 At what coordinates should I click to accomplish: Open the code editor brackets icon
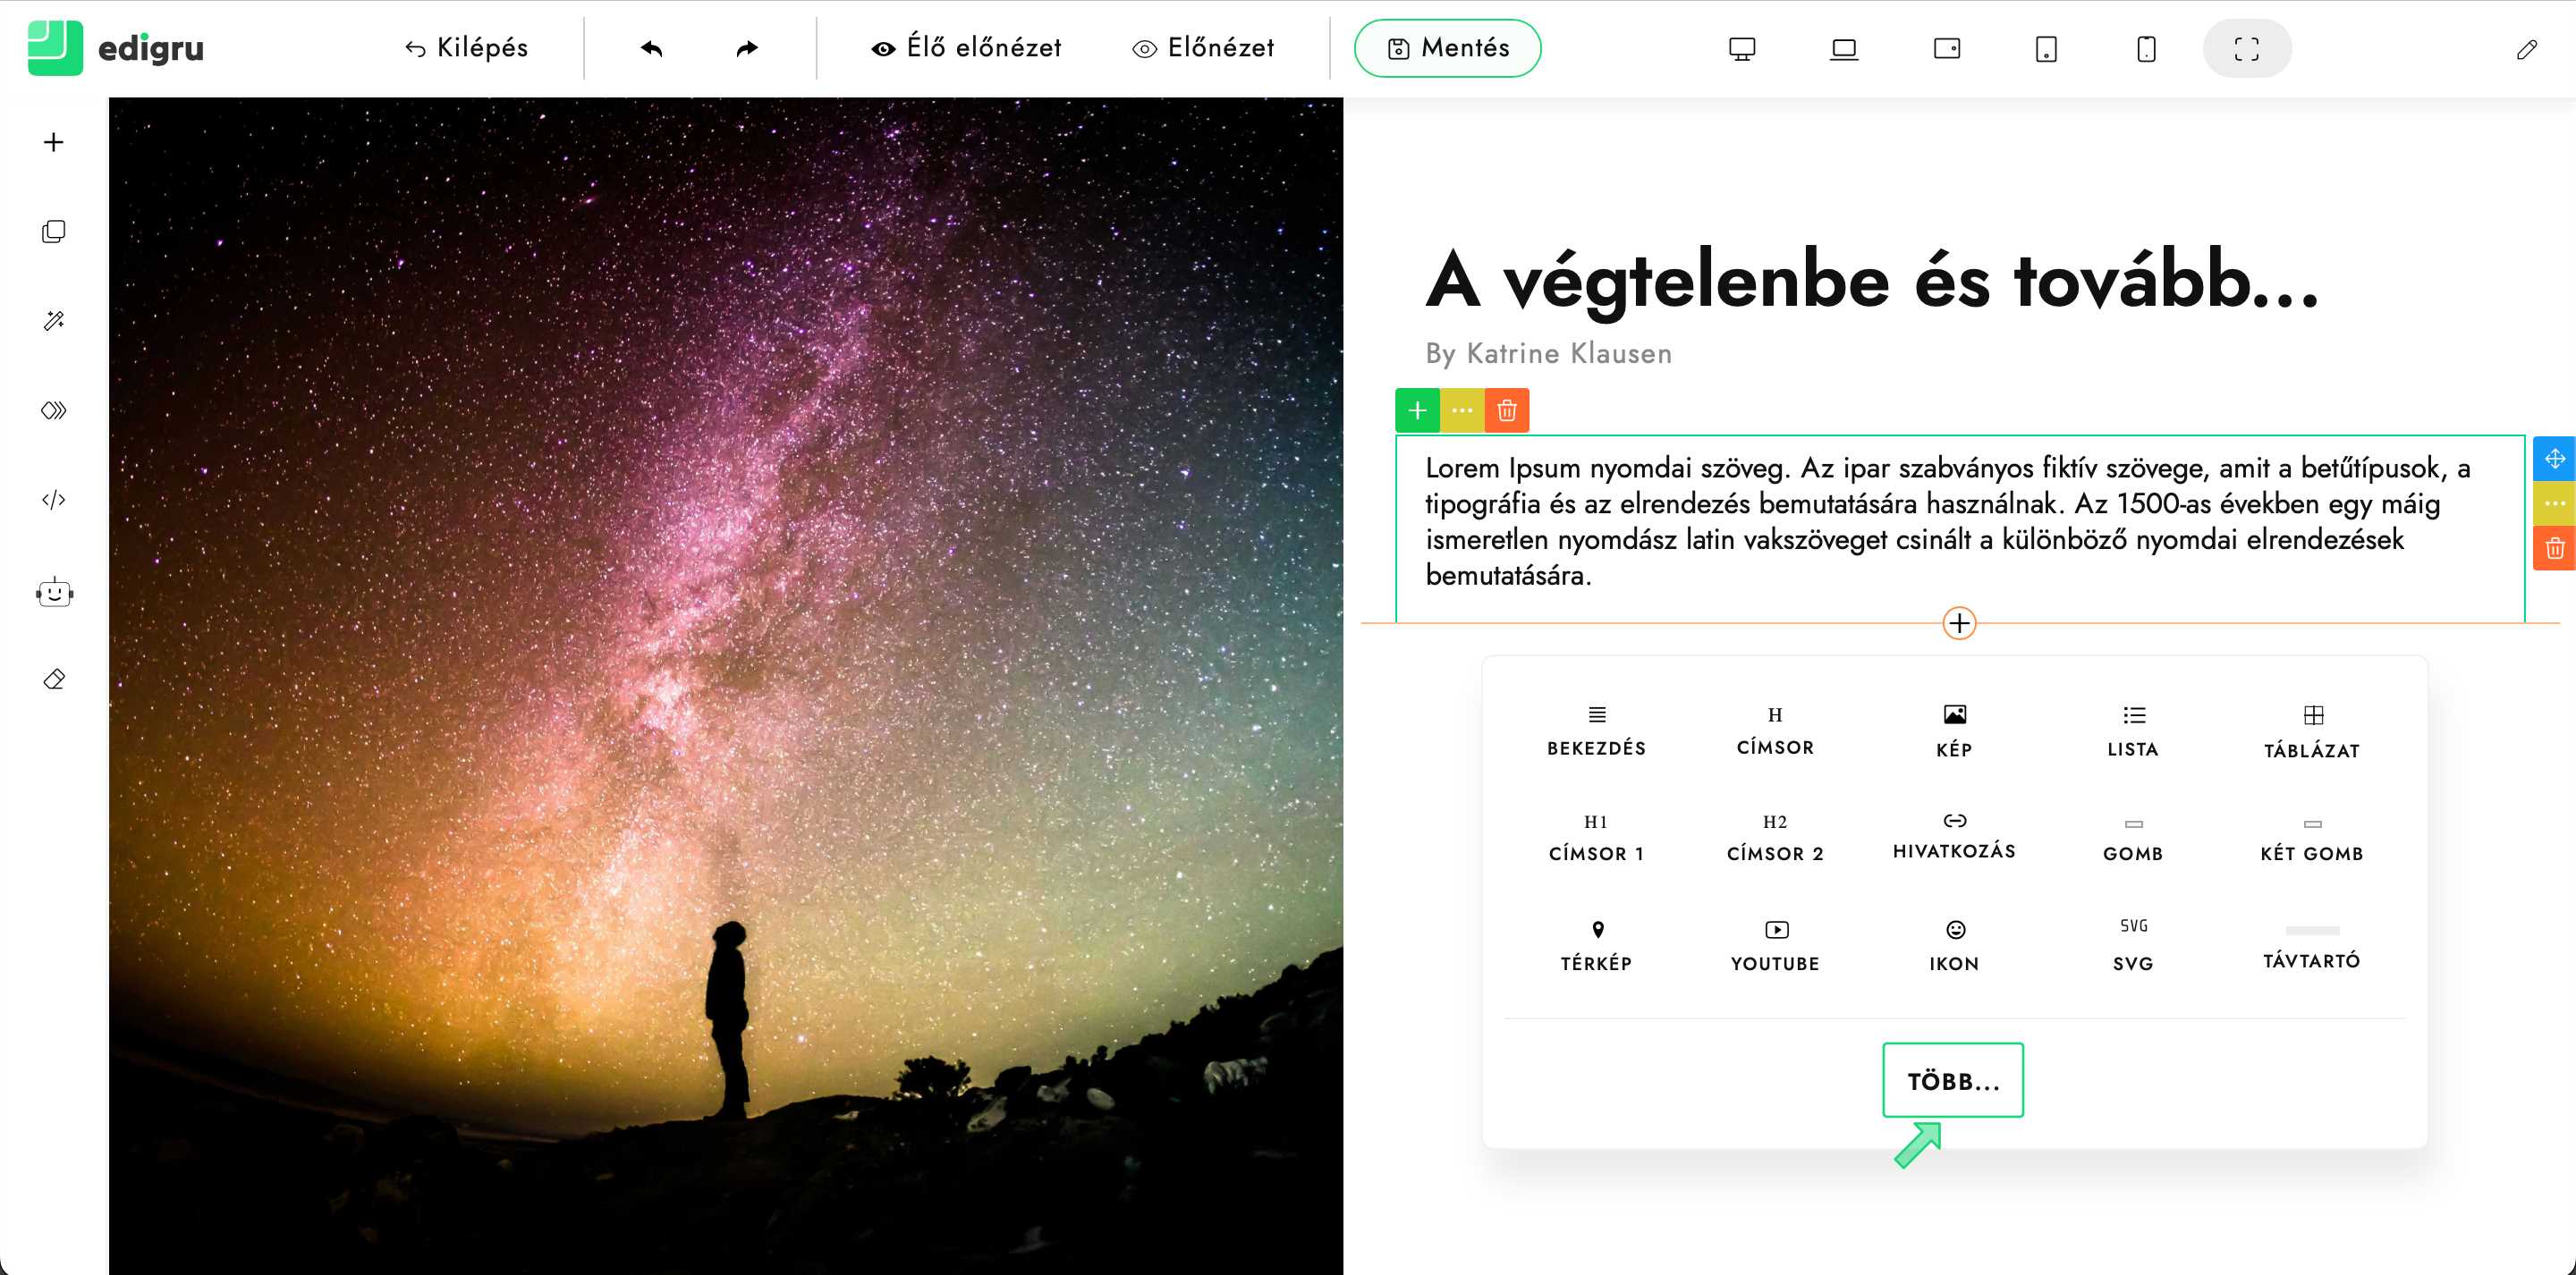pos(54,500)
